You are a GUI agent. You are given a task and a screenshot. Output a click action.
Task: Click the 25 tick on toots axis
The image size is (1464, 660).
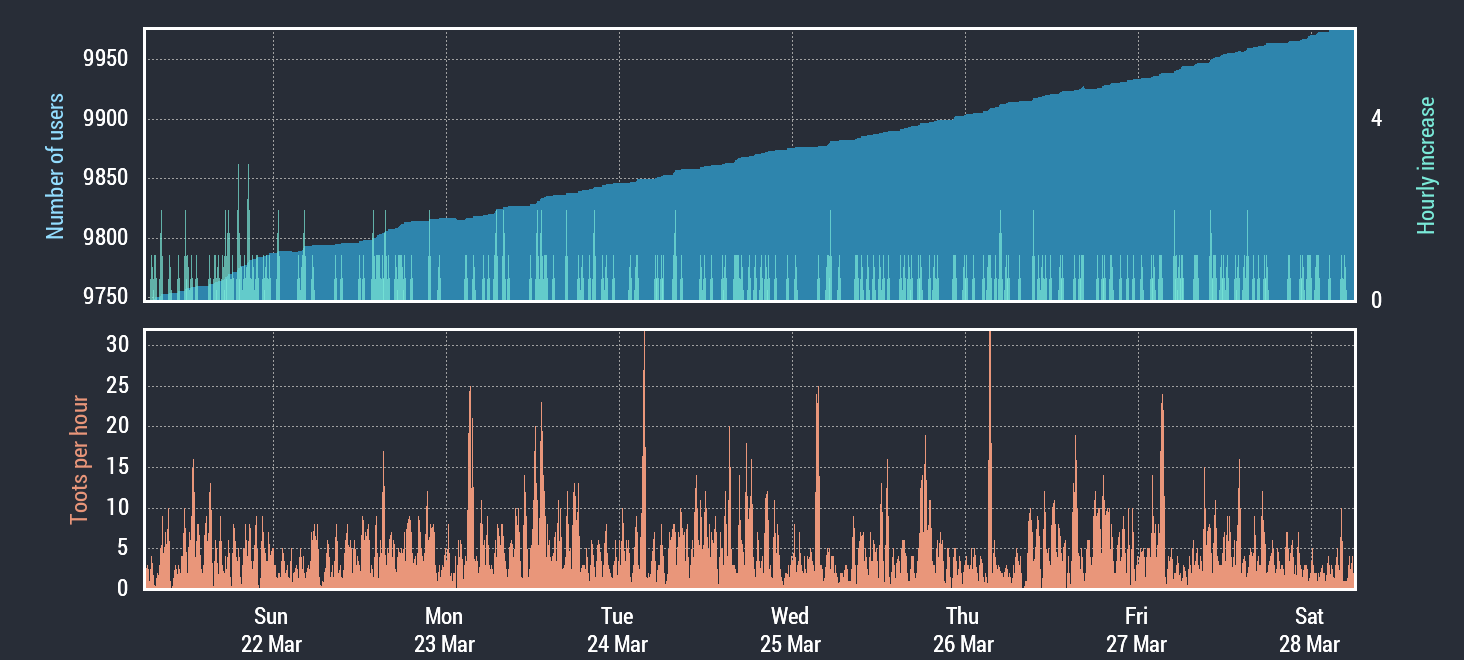120,386
